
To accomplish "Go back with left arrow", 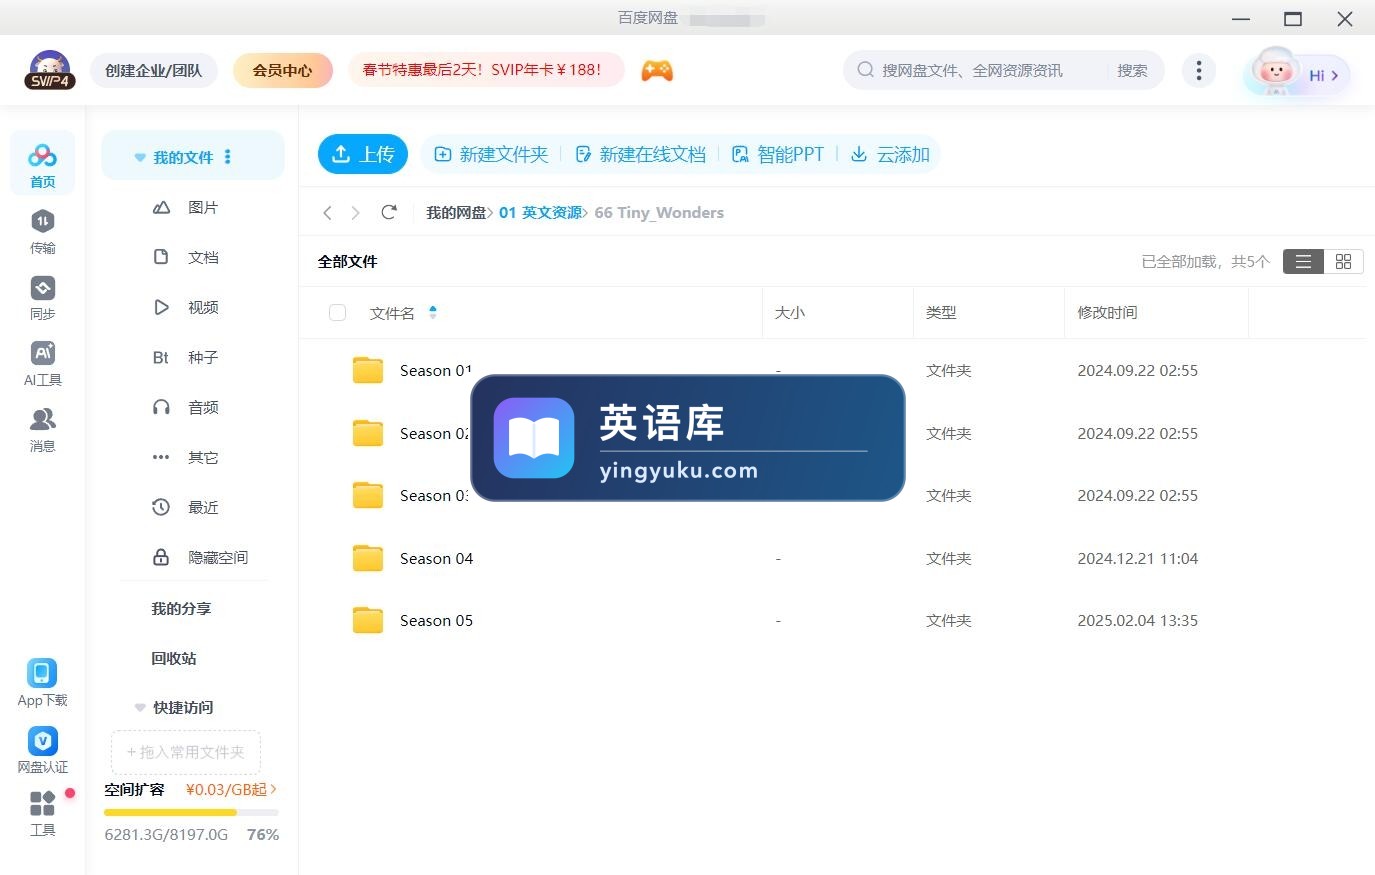I will tap(327, 212).
